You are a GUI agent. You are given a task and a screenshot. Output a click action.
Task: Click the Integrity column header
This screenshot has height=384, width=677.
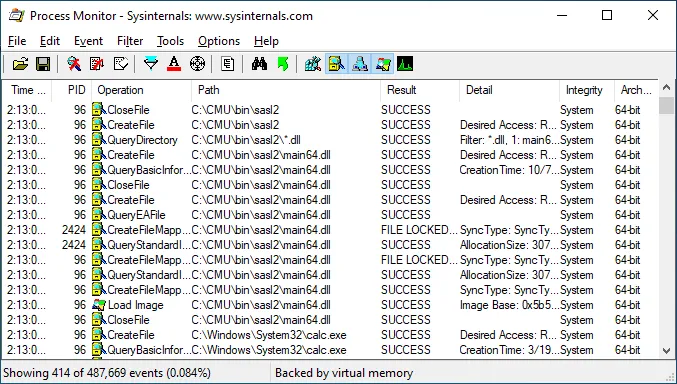tap(586, 90)
